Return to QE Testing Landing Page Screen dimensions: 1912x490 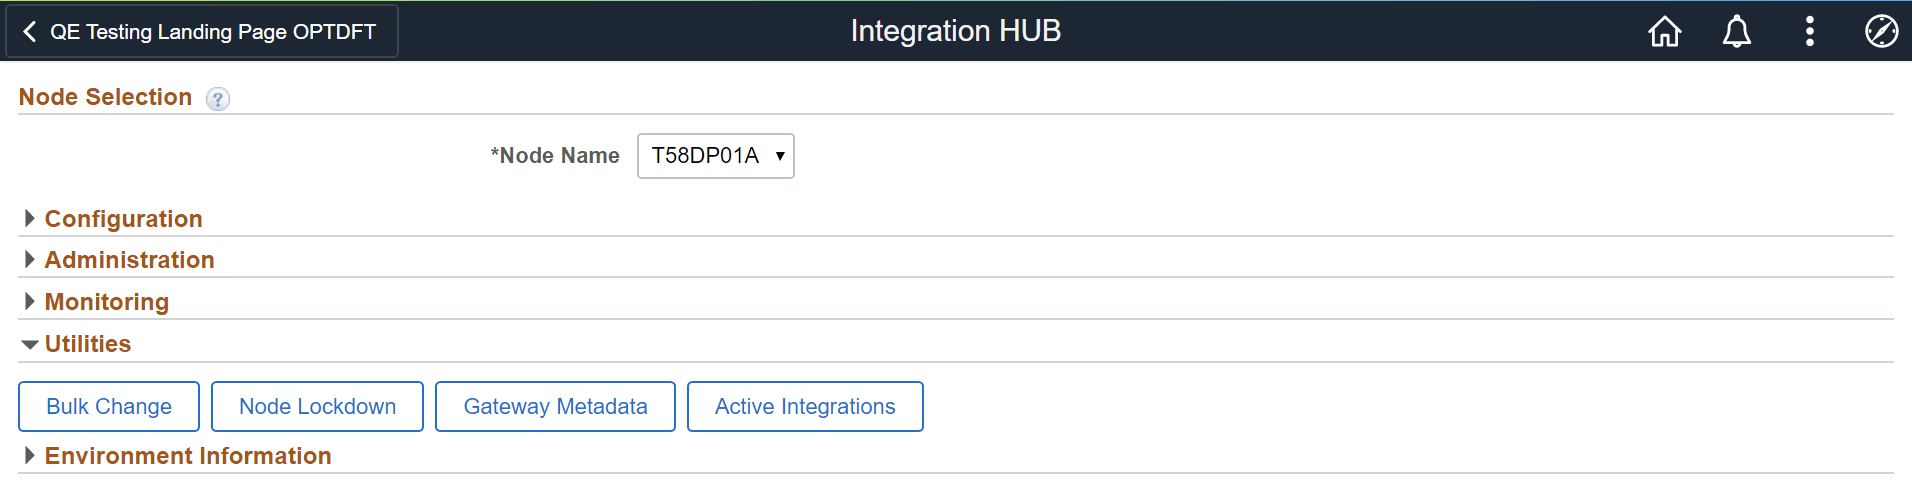click(x=212, y=32)
